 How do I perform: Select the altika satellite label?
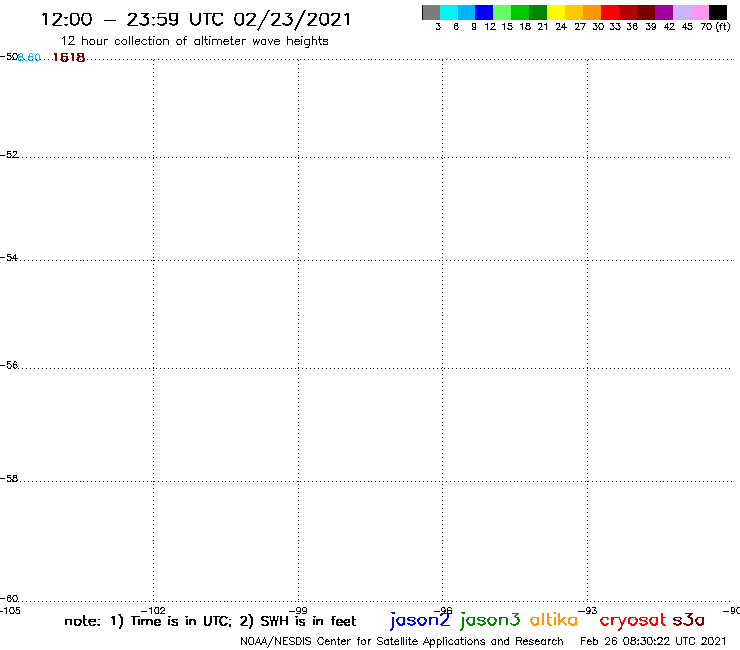(554, 619)
